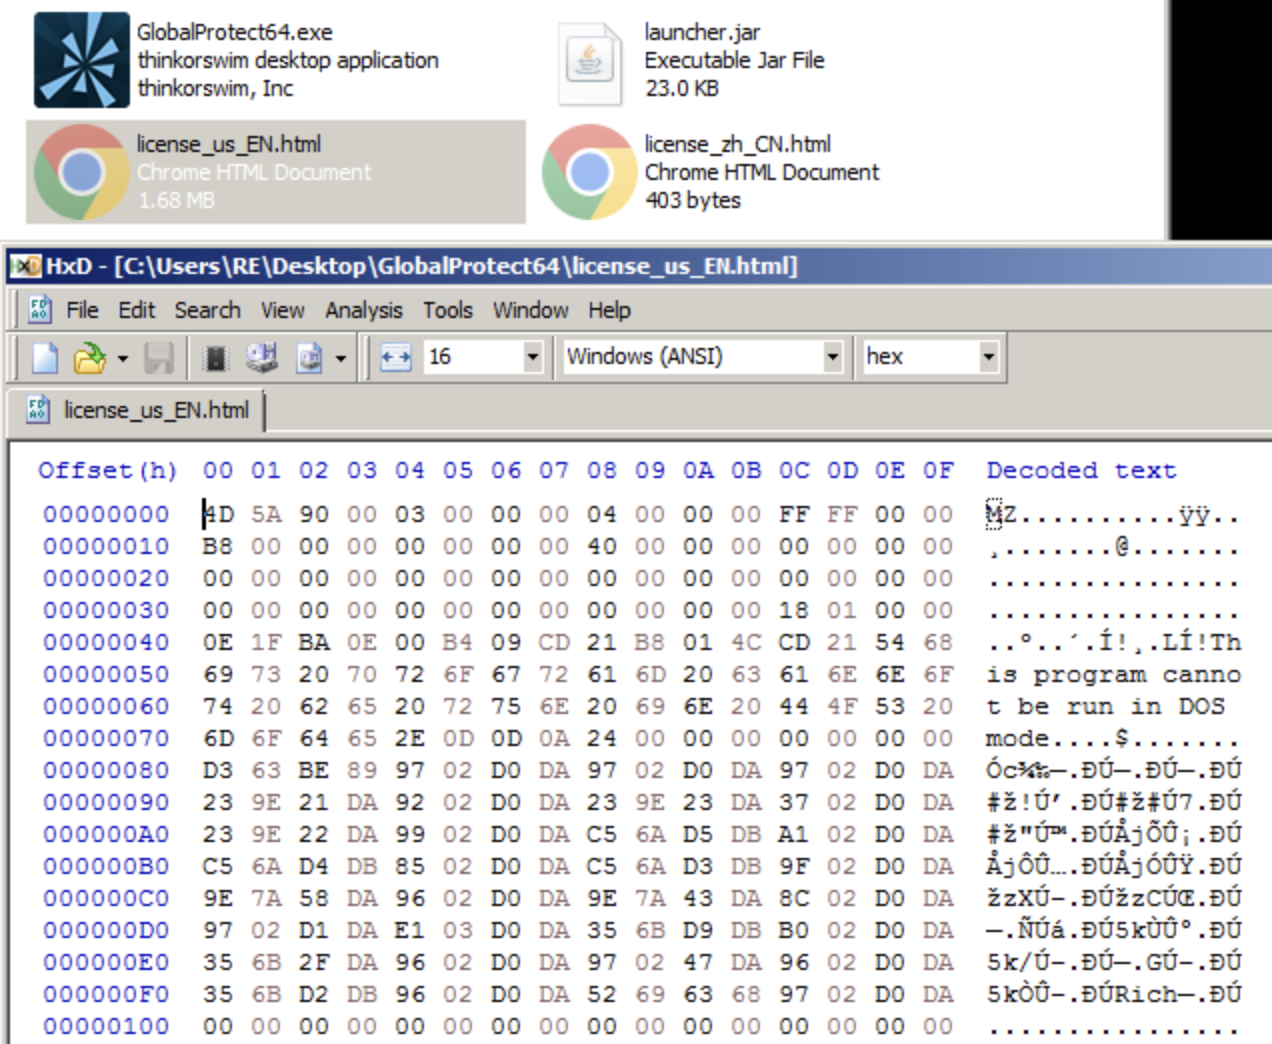Open the Search menu
This screenshot has height=1044, width=1272.
click(x=207, y=310)
